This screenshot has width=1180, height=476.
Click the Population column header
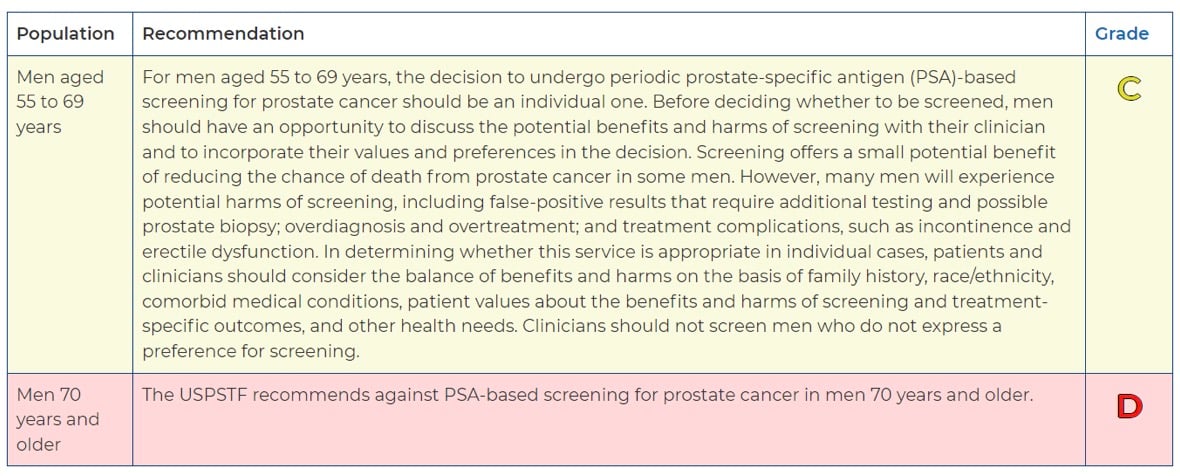click(65, 34)
